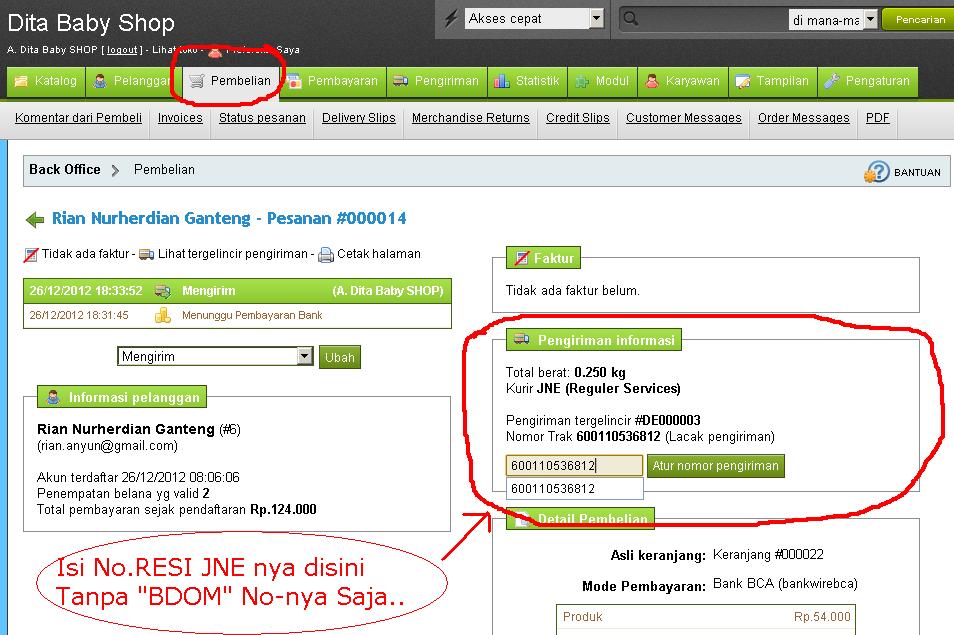Expand the Akses cepat dropdown

coord(596,18)
